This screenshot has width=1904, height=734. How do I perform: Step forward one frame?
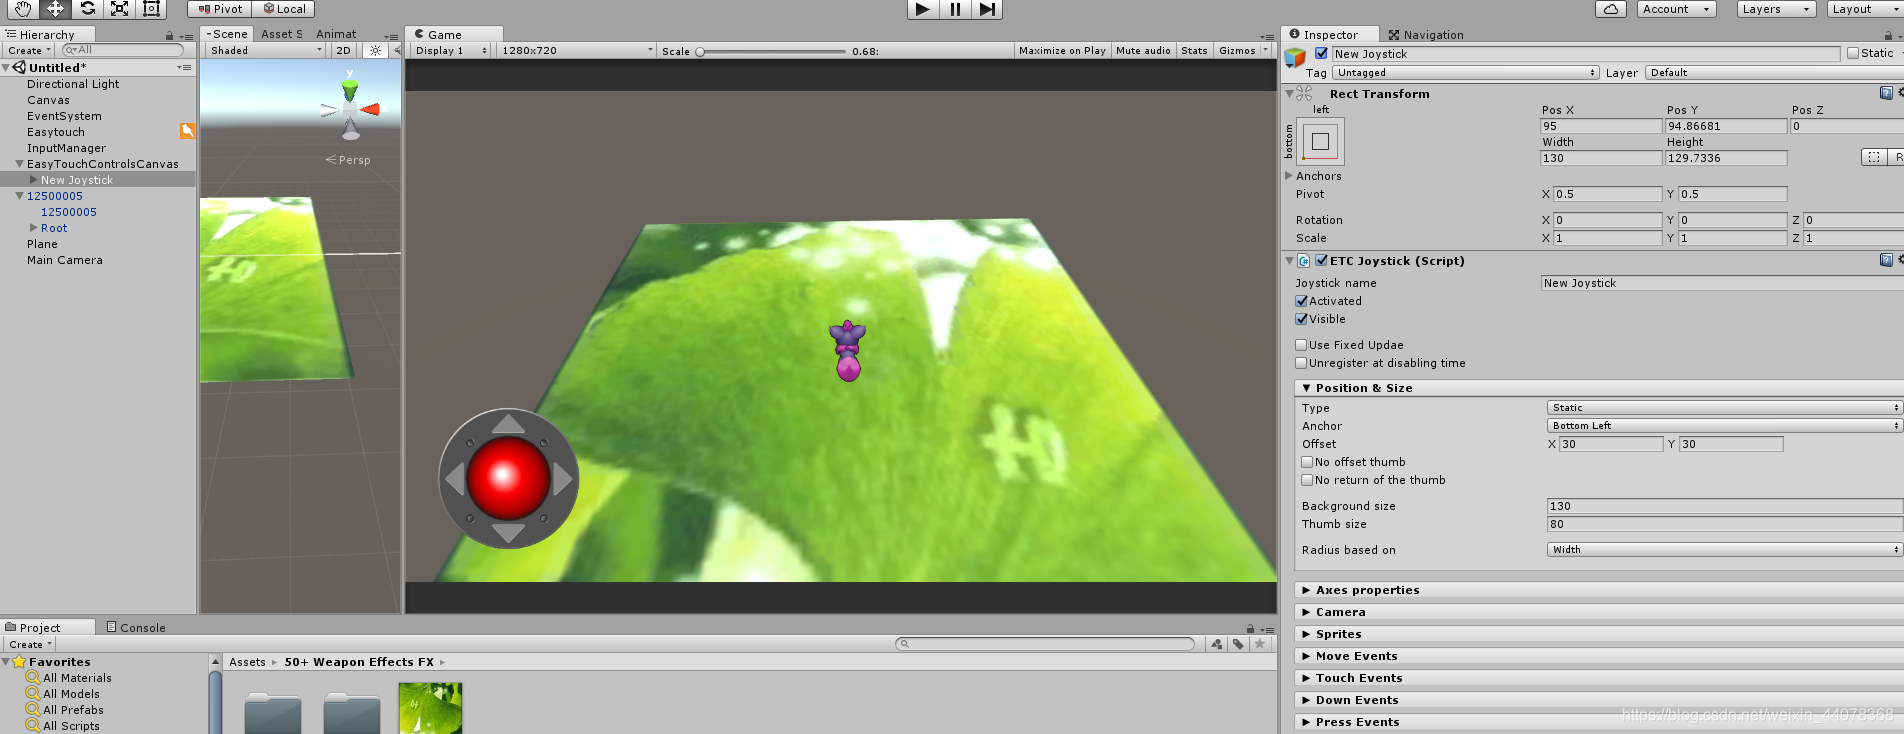(987, 9)
